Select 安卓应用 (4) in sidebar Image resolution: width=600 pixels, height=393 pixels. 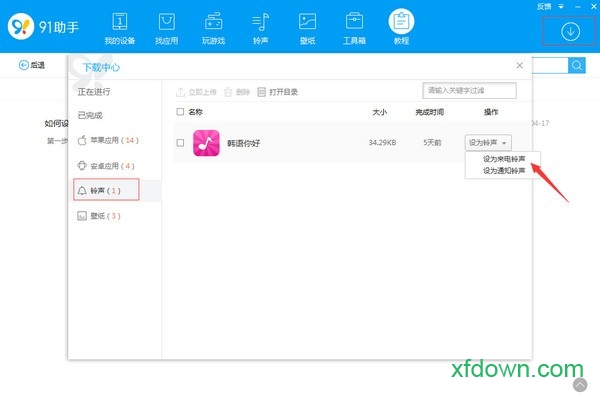point(106,166)
